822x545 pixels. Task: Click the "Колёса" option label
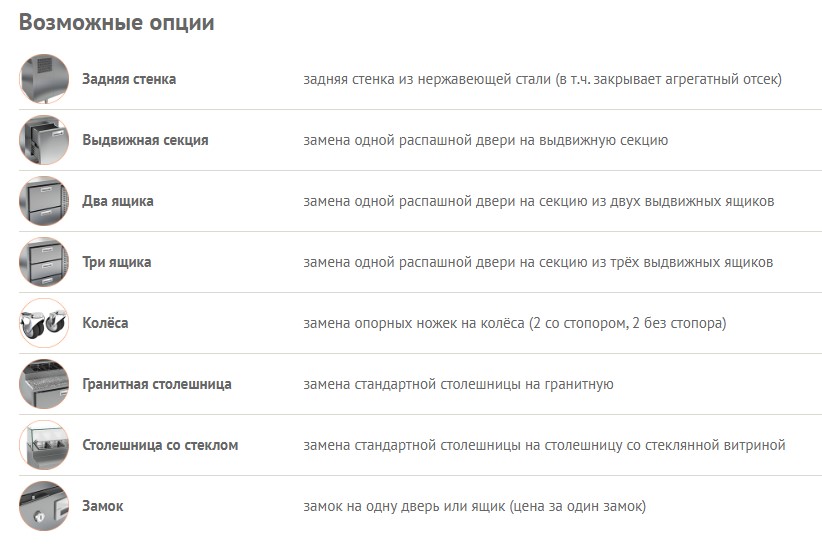(105, 323)
